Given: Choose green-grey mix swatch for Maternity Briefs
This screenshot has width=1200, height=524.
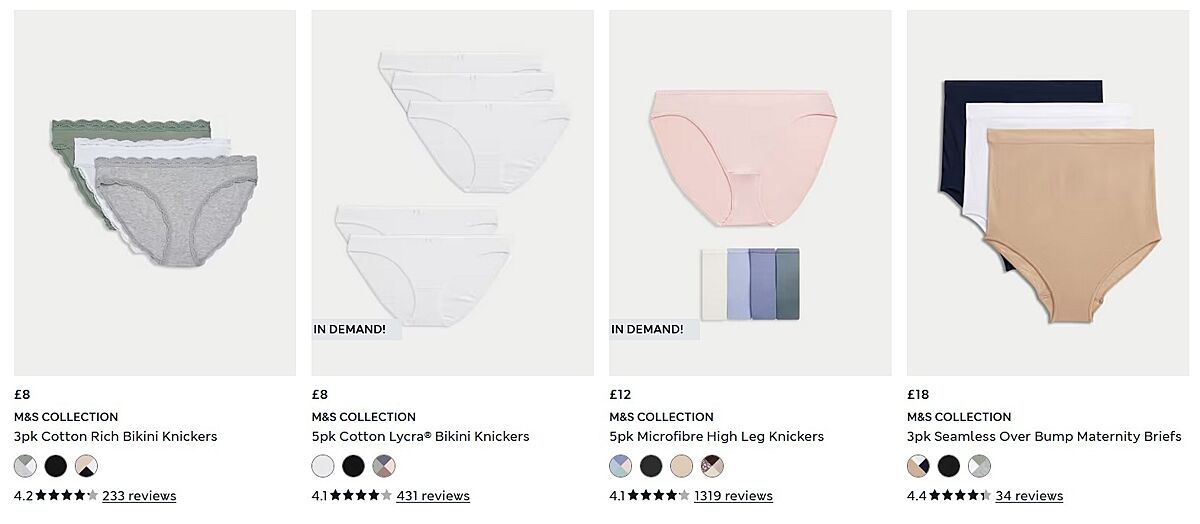Looking at the screenshot, I should pyautogui.click(x=979, y=466).
